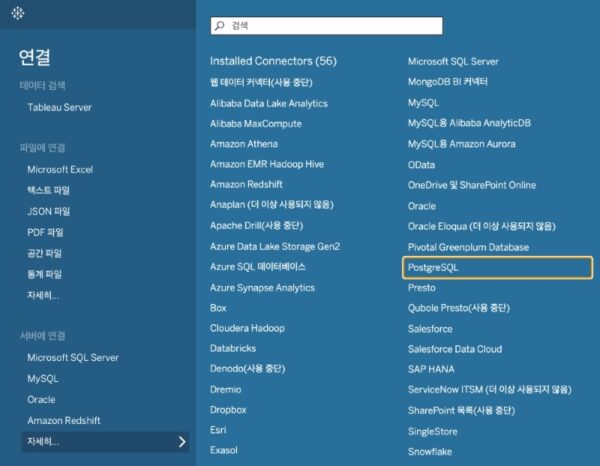Select 웹 데이터 커넥터(사용 중단) connector
600x466 pixels.
tap(261, 83)
